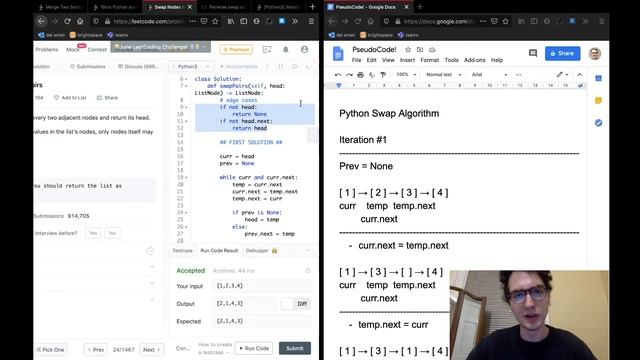This screenshot has height=360, width=640.
Task: Click the LeetCode address bar
Action: 149,21
